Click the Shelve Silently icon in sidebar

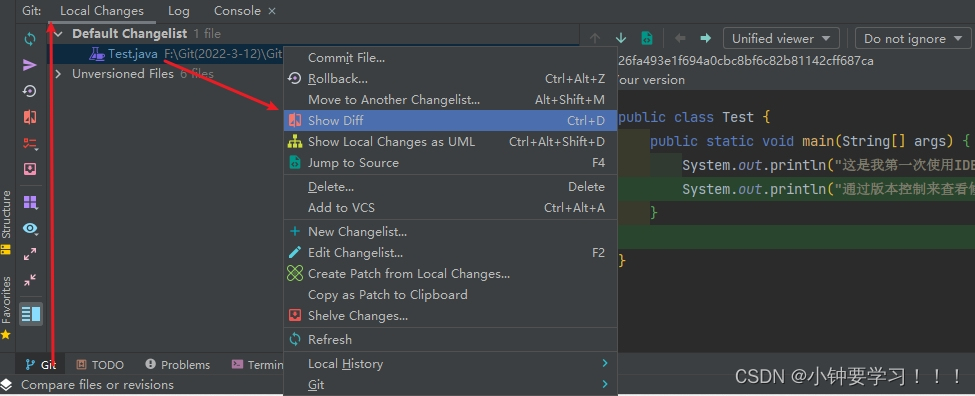tap(30, 169)
